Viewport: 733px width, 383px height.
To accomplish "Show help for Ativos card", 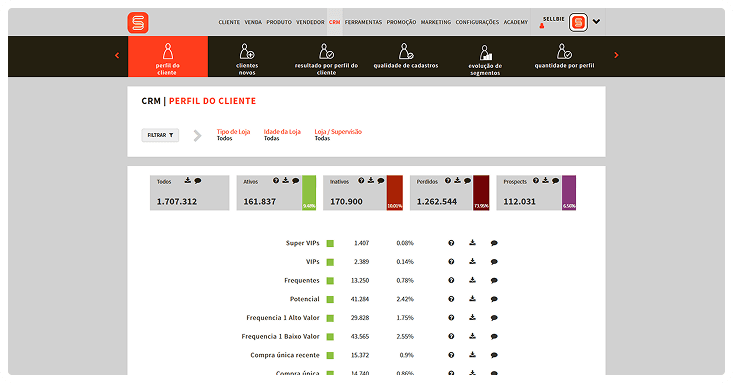I will pos(276,181).
